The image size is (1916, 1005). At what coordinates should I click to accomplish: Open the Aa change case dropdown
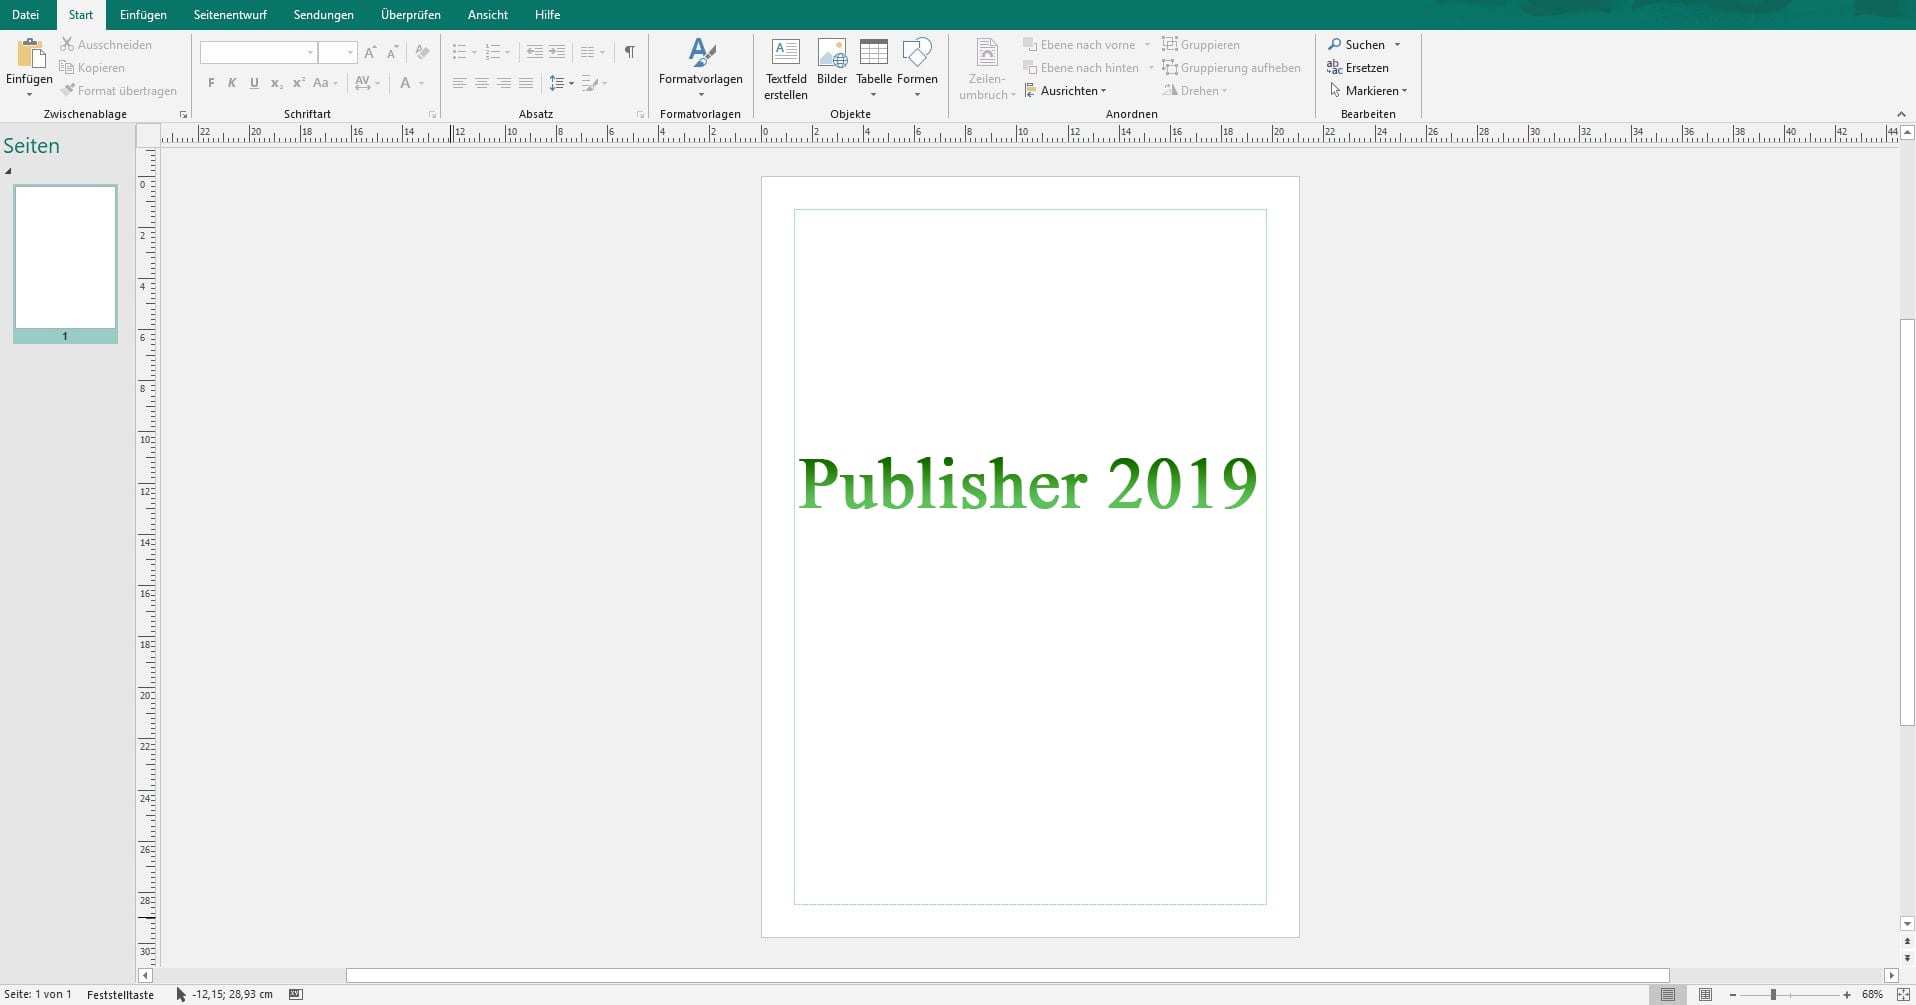(325, 83)
